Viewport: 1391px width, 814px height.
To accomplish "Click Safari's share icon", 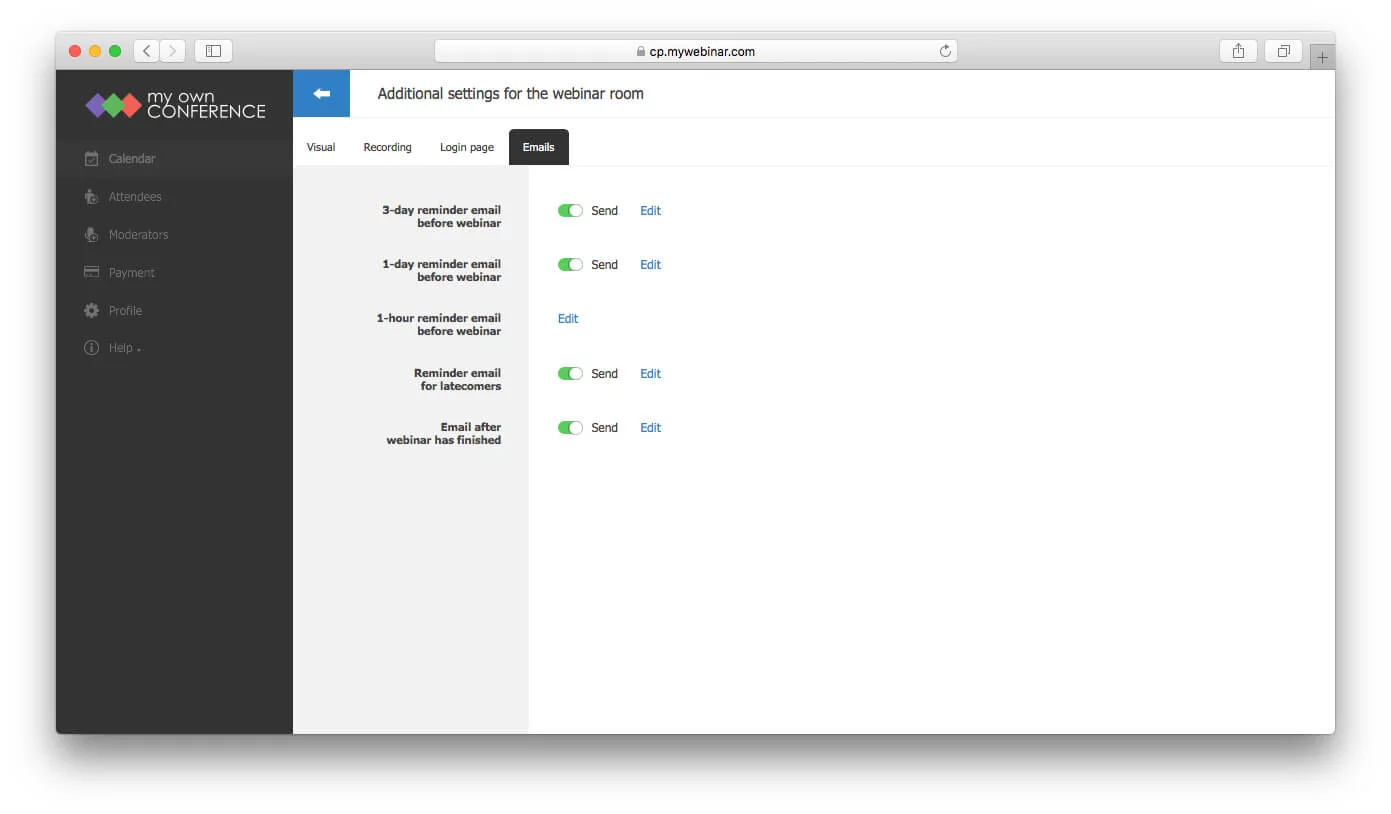I will (1238, 51).
